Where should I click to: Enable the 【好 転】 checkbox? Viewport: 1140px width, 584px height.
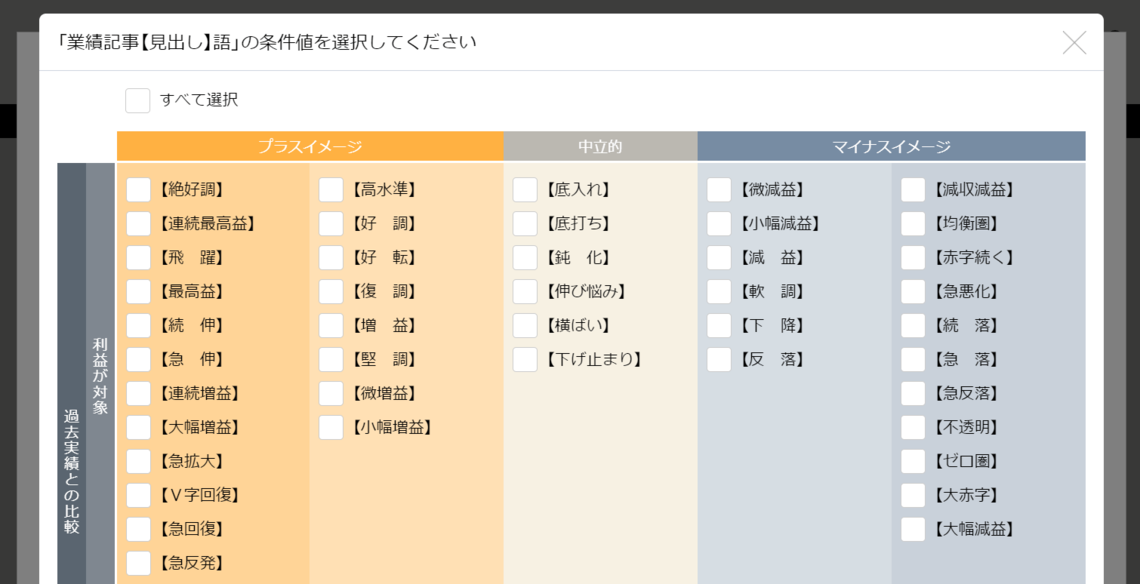(331, 257)
